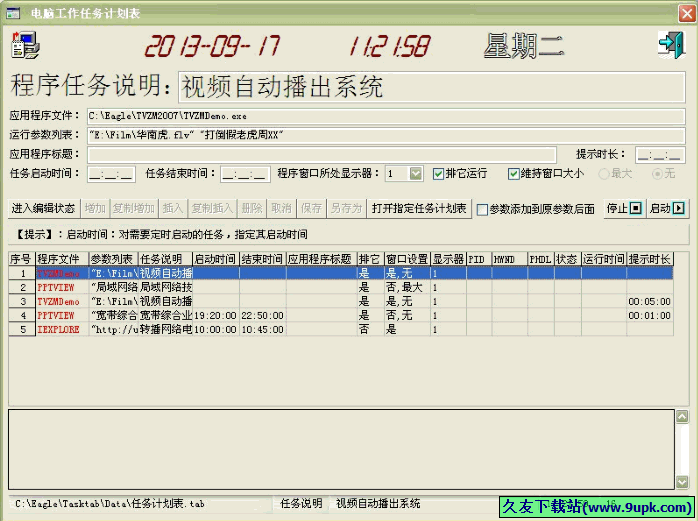
Task: Toggle the 维持窗口大小 checkbox
Action: (513, 174)
